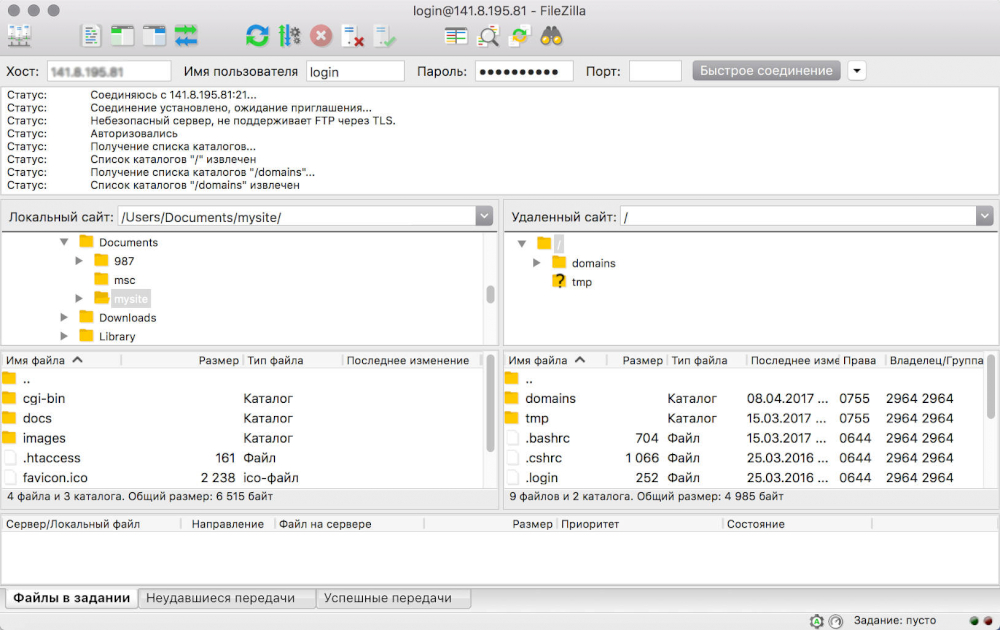Toggle transfer queue display icon

(186, 36)
